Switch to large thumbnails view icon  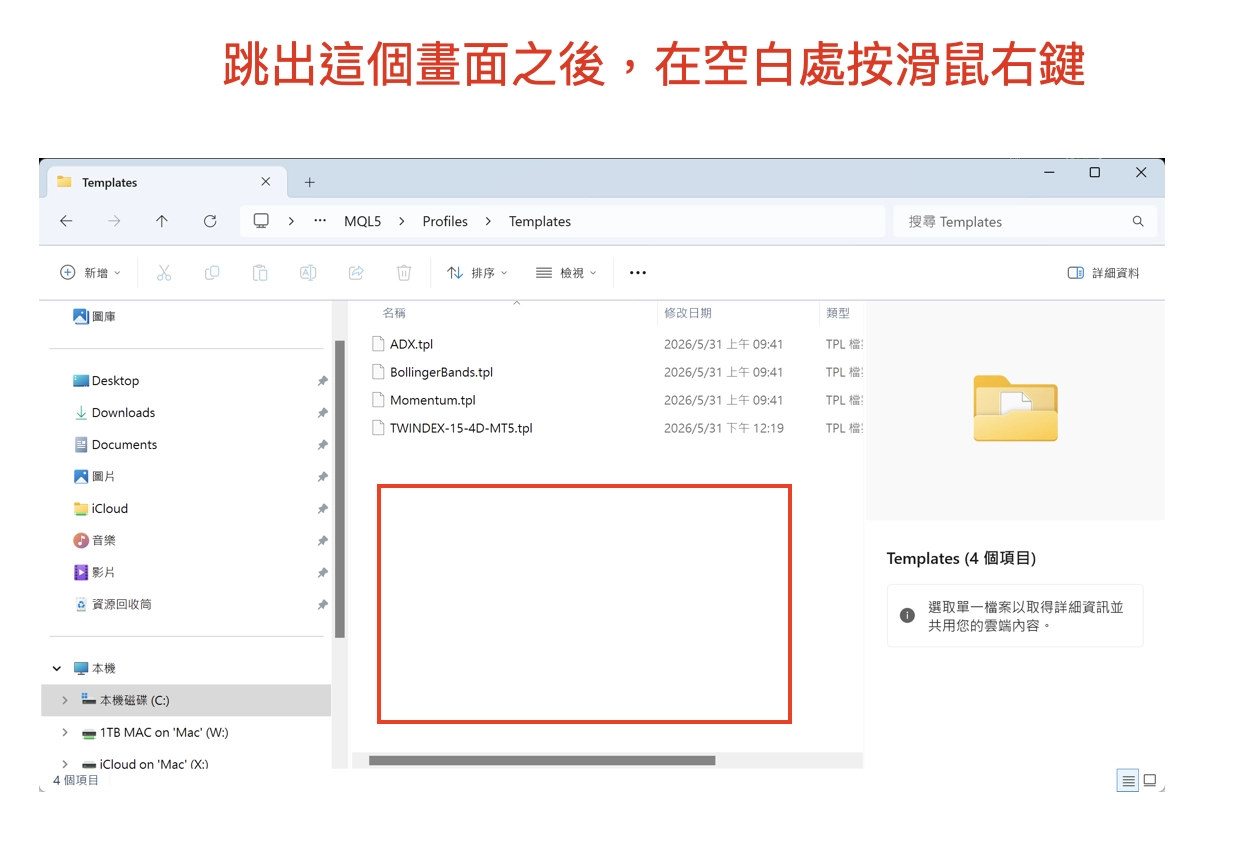(1150, 780)
